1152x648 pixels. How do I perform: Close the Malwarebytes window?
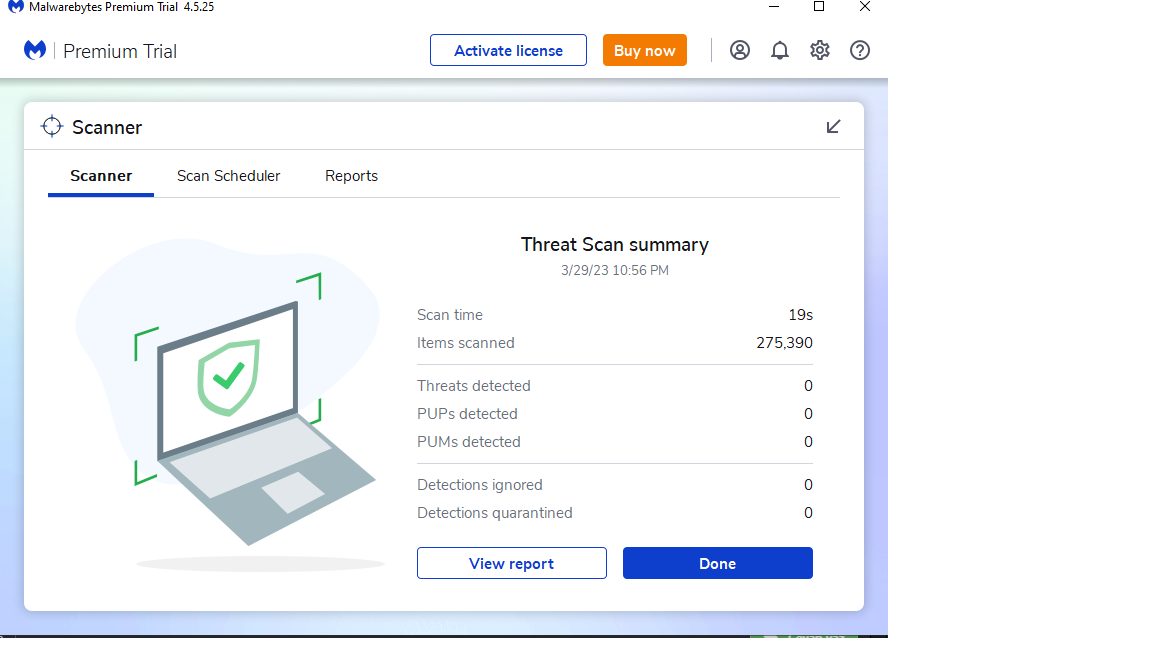click(865, 7)
